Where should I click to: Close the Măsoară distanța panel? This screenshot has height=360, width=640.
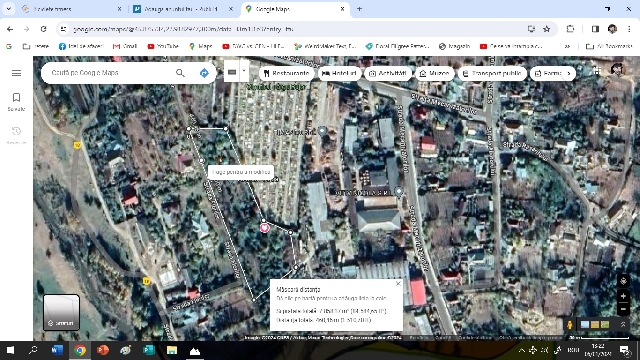coord(398,284)
